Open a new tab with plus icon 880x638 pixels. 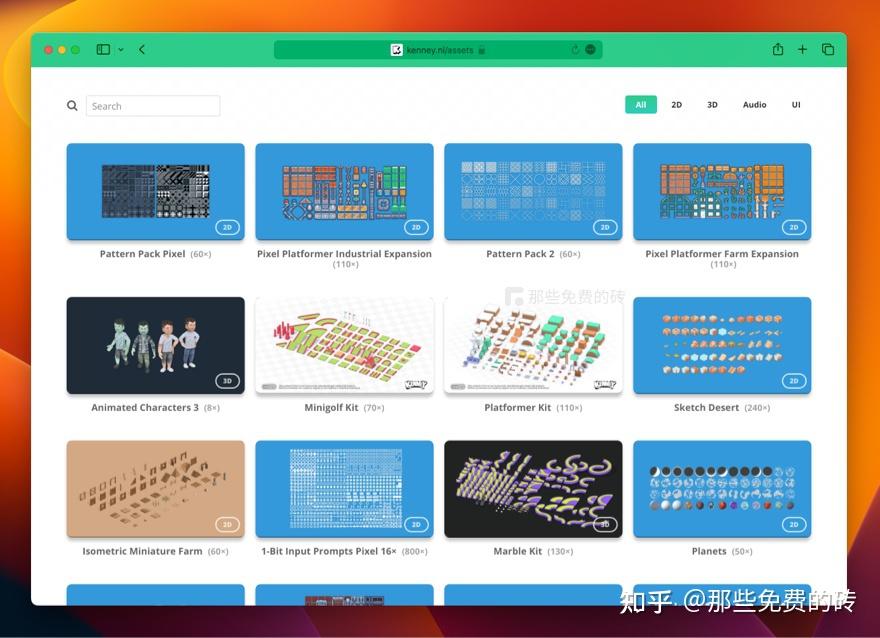coord(803,49)
